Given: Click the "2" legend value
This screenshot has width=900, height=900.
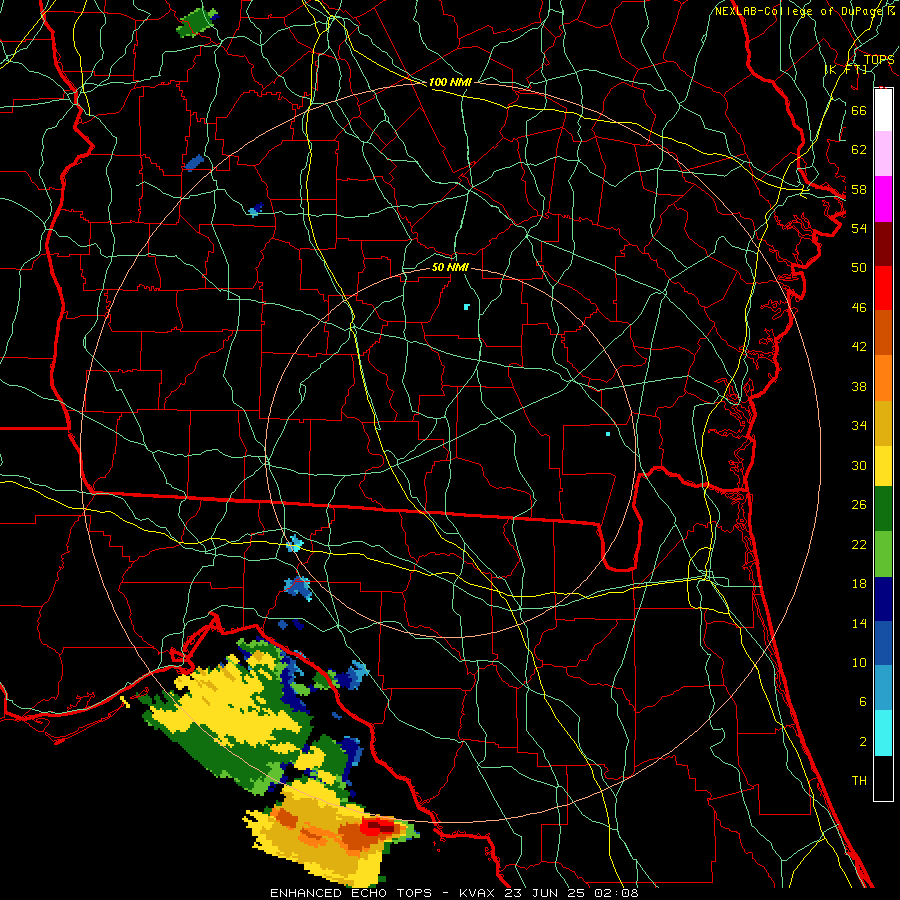Looking at the screenshot, I should click(862, 742).
